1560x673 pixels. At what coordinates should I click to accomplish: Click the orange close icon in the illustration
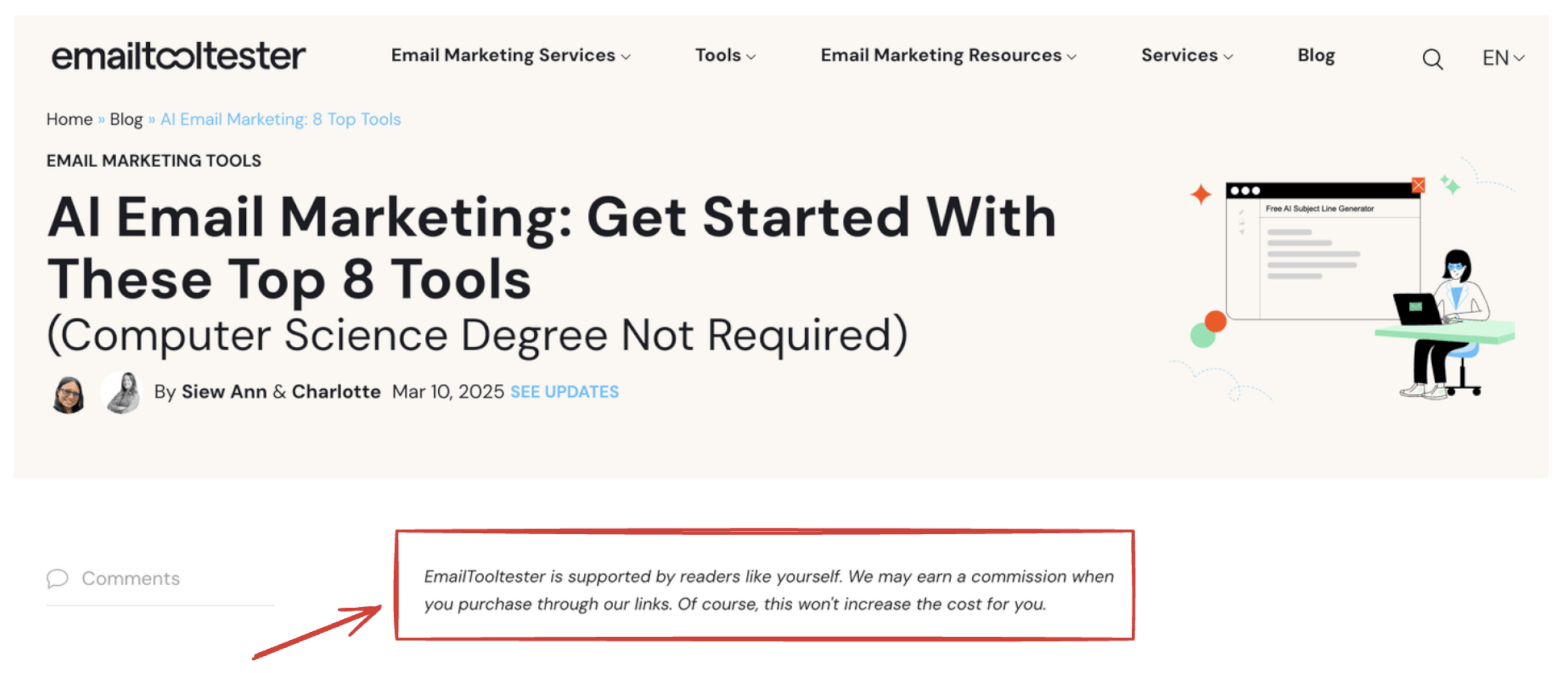pos(1419,185)
